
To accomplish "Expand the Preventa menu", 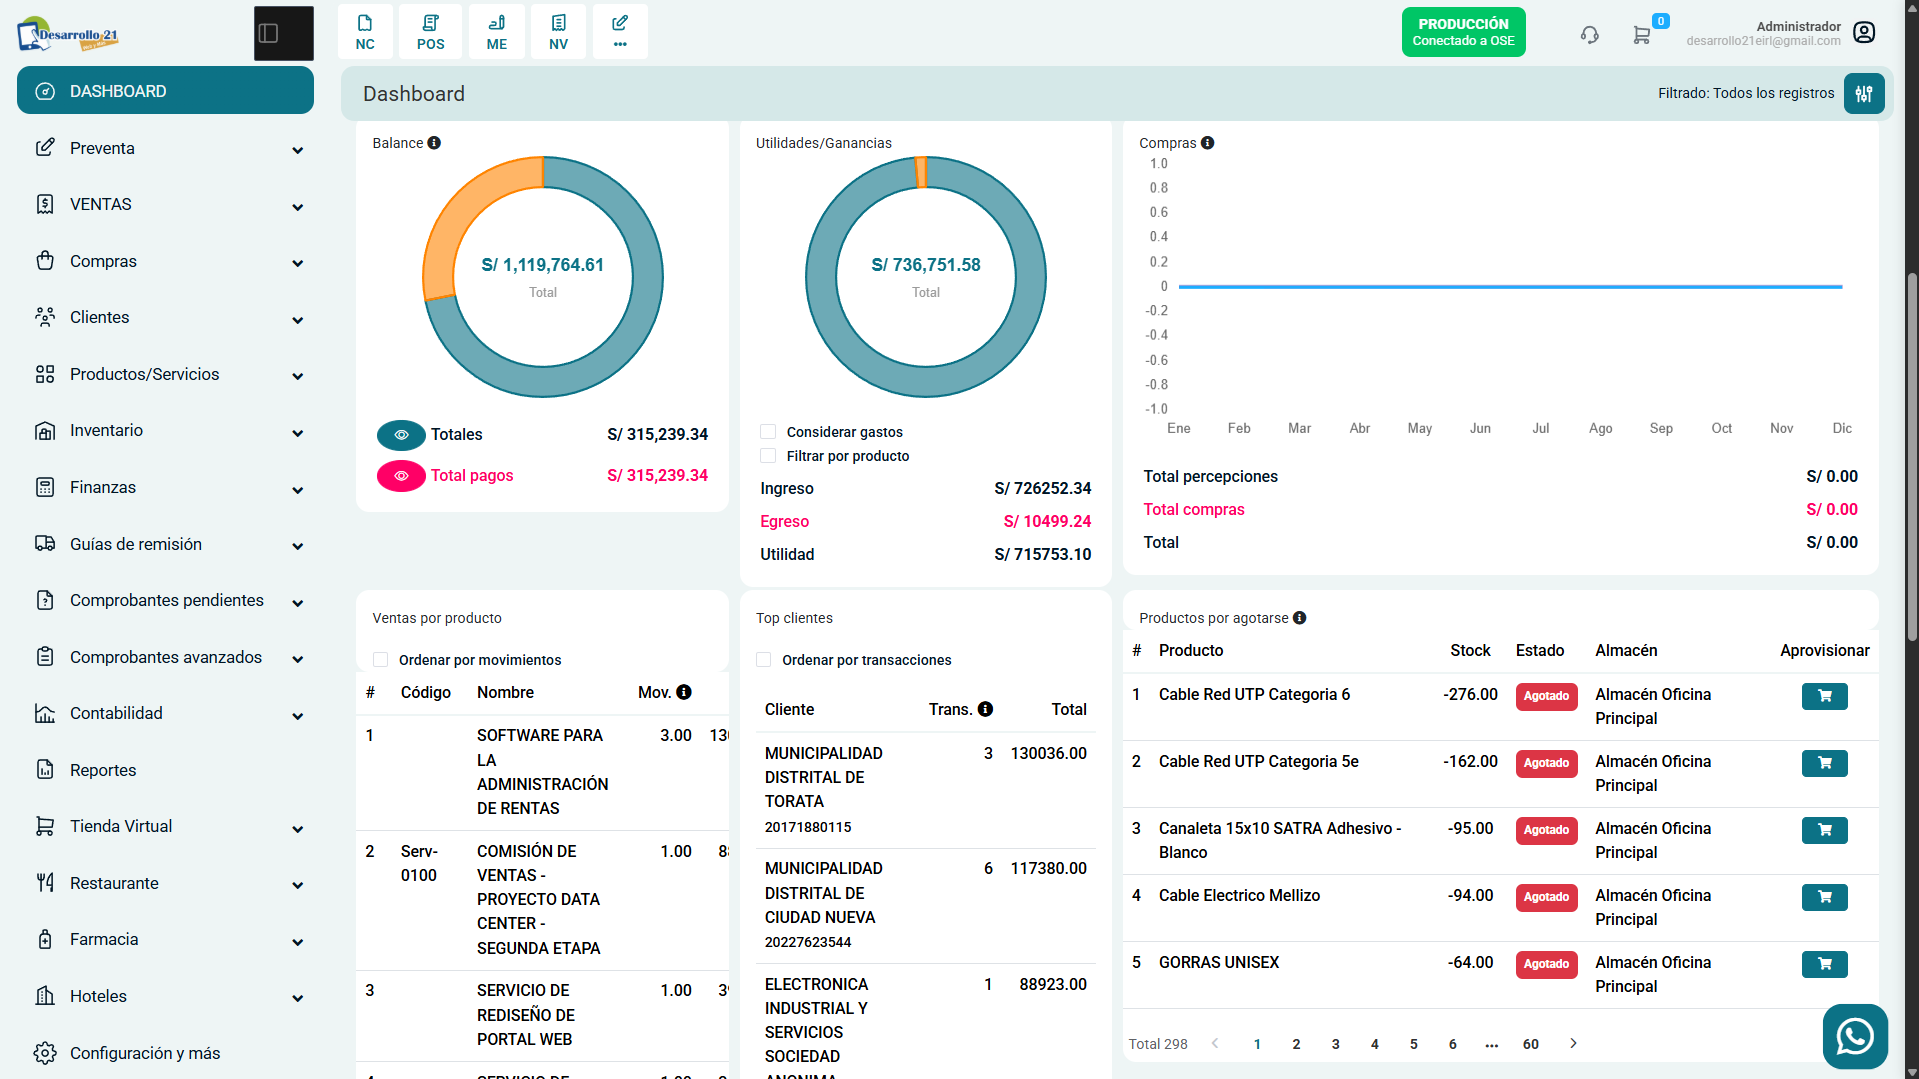I will click(165, 148).
